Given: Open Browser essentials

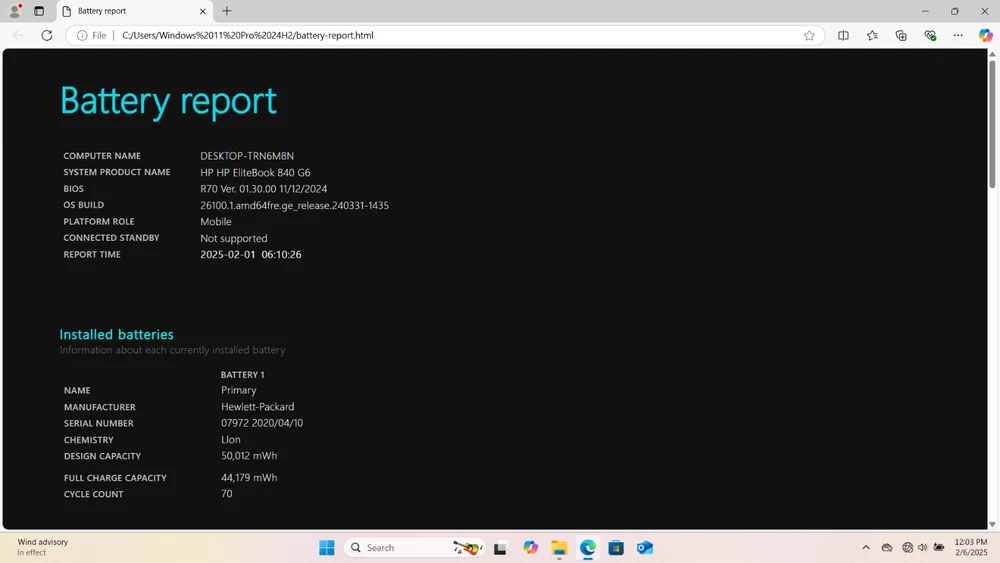Looking at the screenshot, I should point(930,35).
